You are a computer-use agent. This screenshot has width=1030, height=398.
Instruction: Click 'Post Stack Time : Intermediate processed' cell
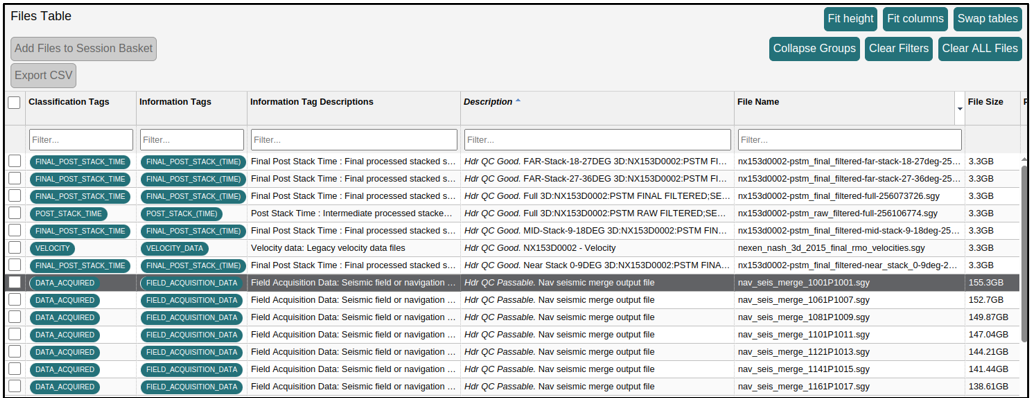click(x=352, y=213)
